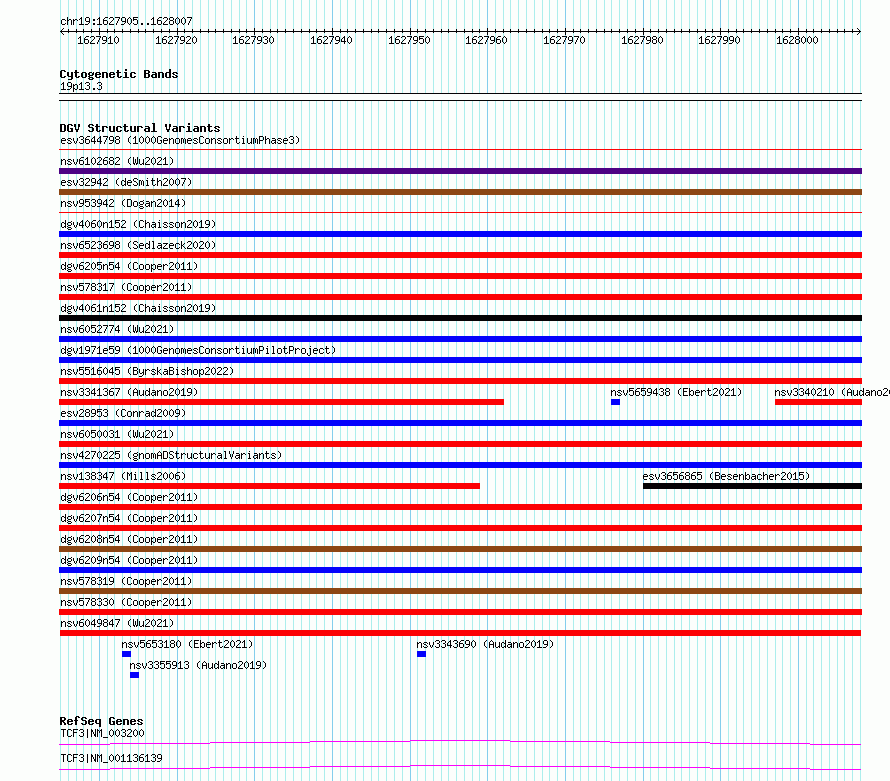Select the esv3656865 (Besenbacher2015) black bar
Viewport: 890px width, 781px height.
tap(752, 486)
